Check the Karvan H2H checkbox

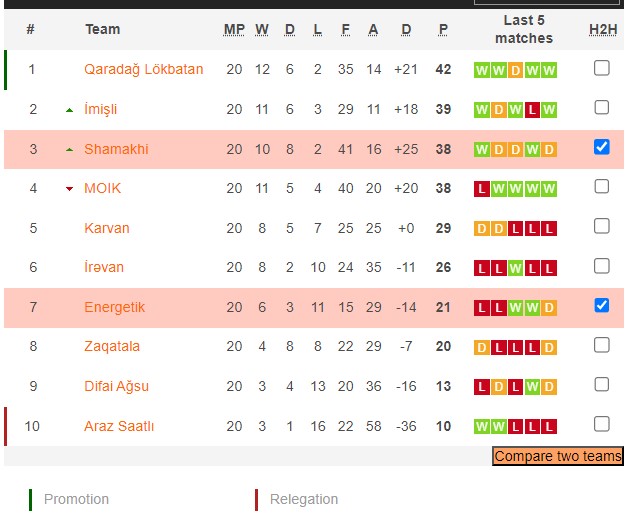click(x=601, y=226)
